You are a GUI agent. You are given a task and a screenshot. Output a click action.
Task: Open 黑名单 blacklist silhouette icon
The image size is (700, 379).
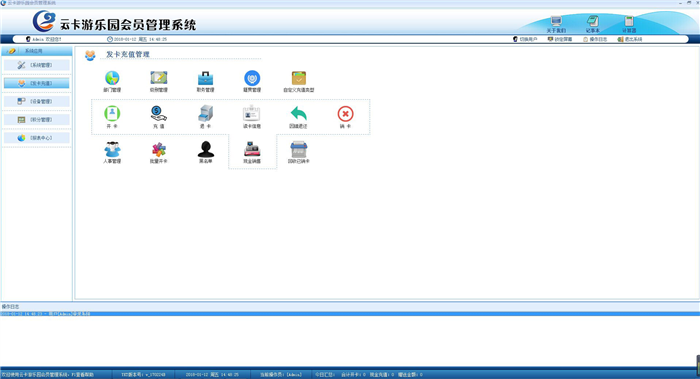(x=205, y=149)
